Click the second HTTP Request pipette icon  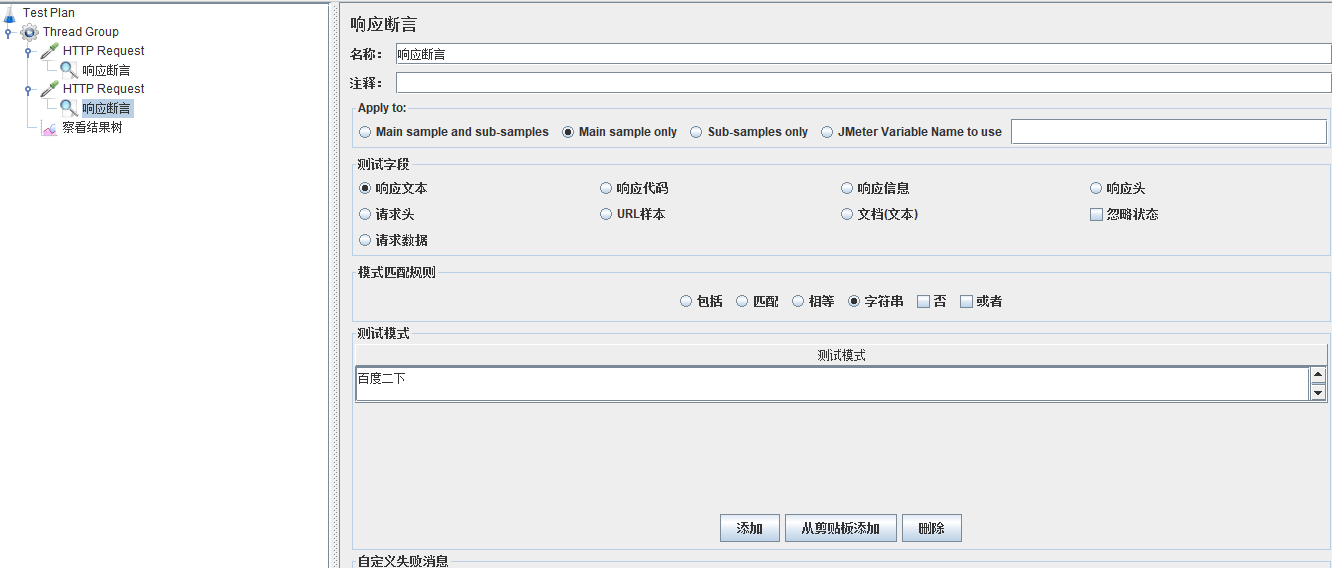click(x=49, y=89)
